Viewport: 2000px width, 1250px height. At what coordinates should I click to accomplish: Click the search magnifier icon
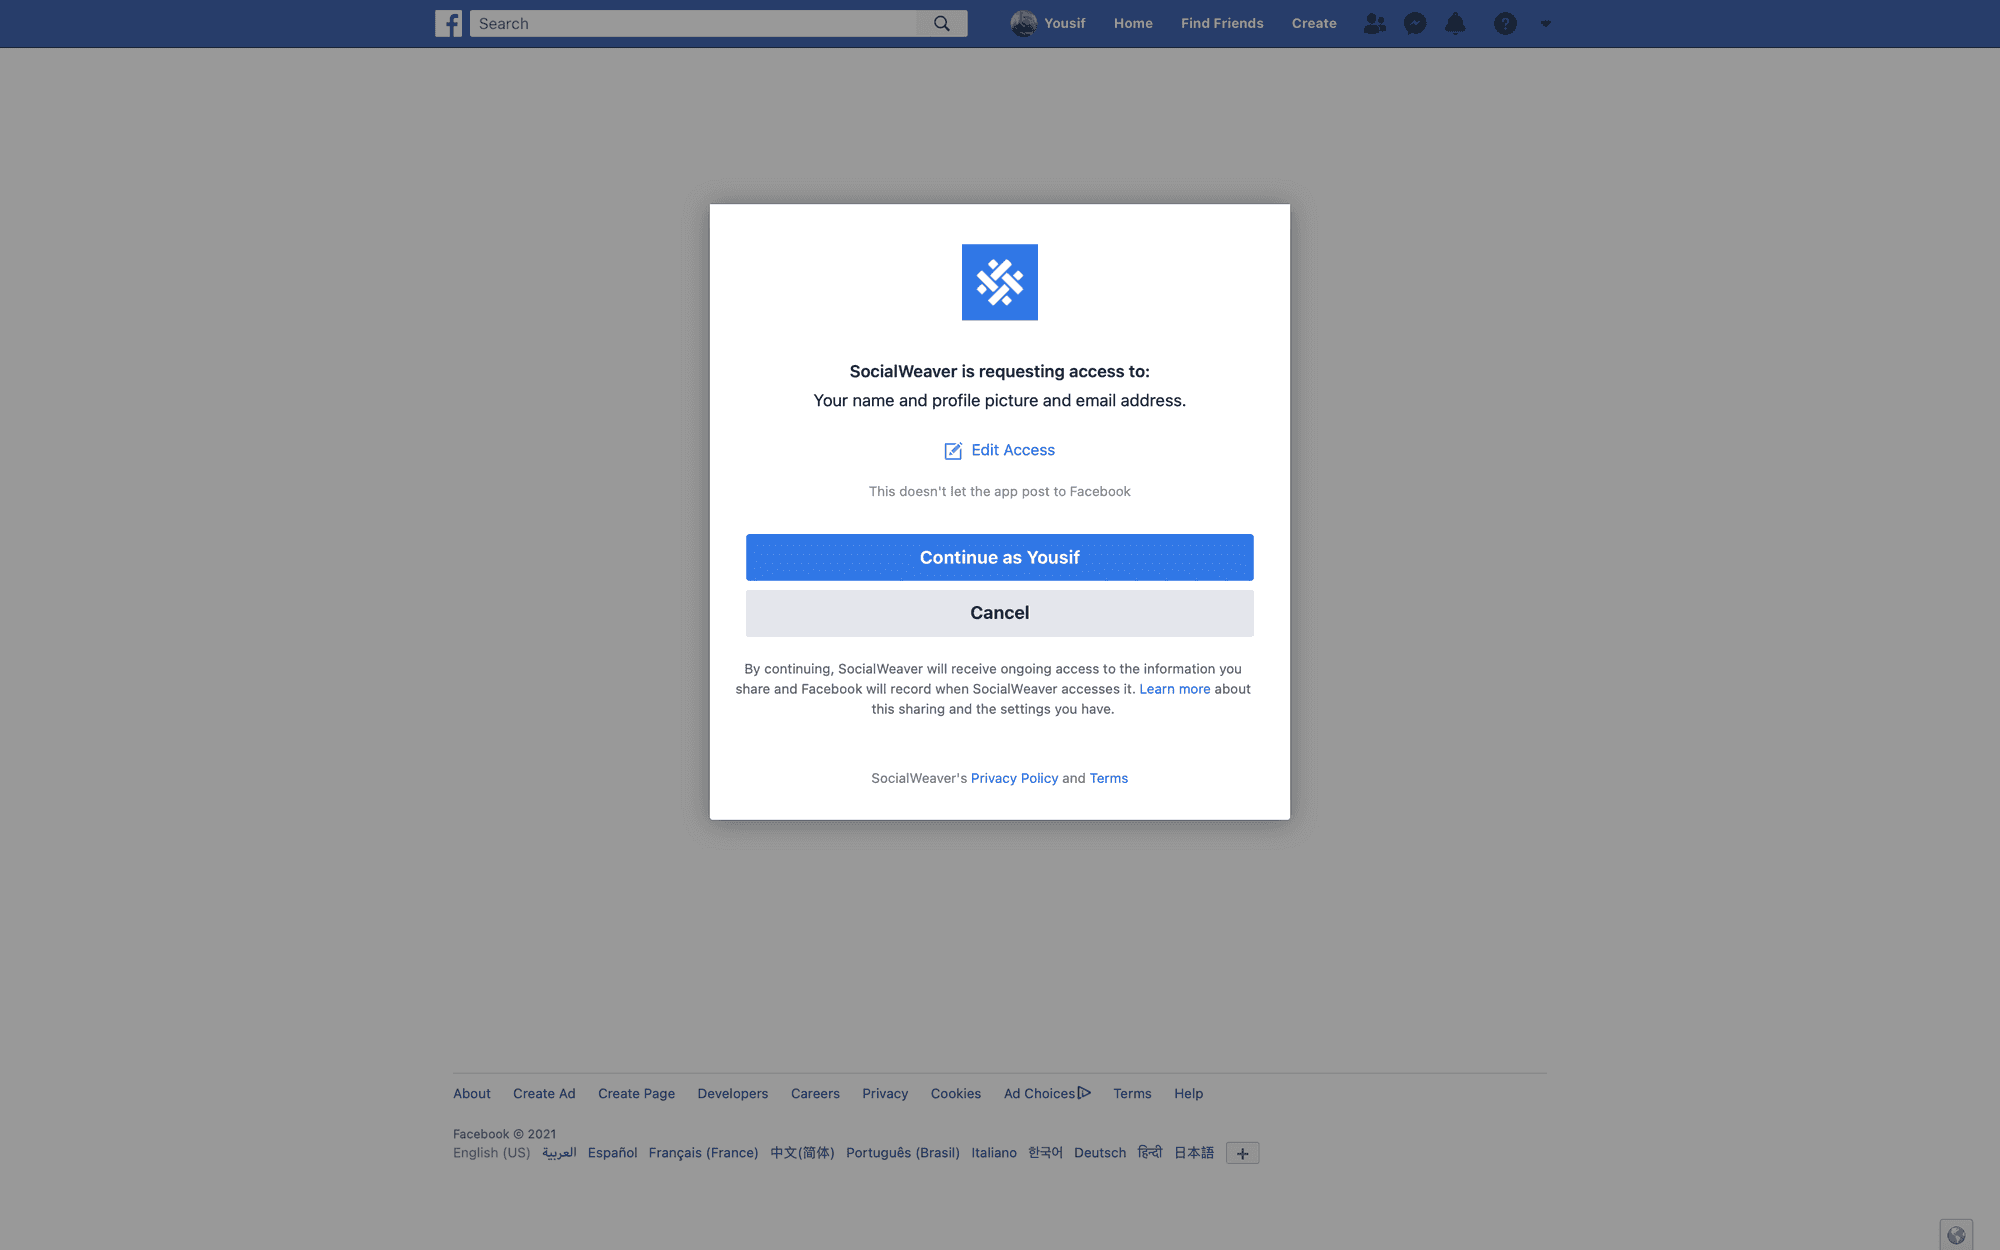[x=942, y=23]
